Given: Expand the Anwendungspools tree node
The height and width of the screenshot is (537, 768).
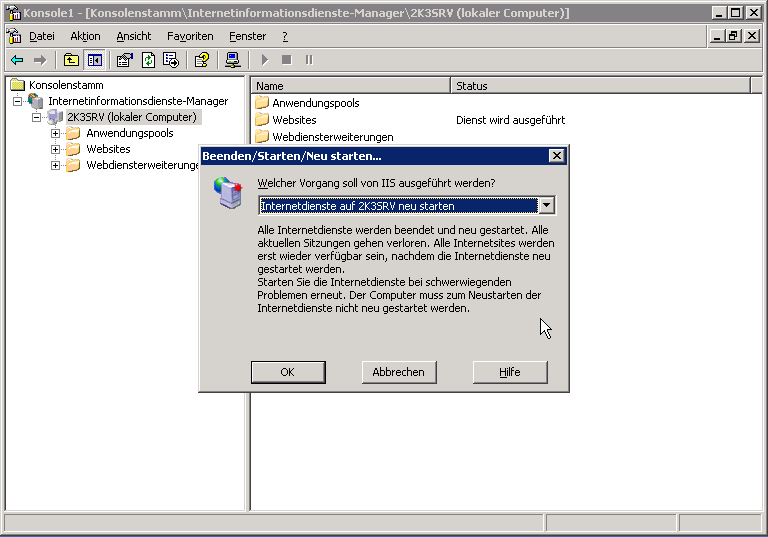Looking at the screenshot, I should coord(55,133).
